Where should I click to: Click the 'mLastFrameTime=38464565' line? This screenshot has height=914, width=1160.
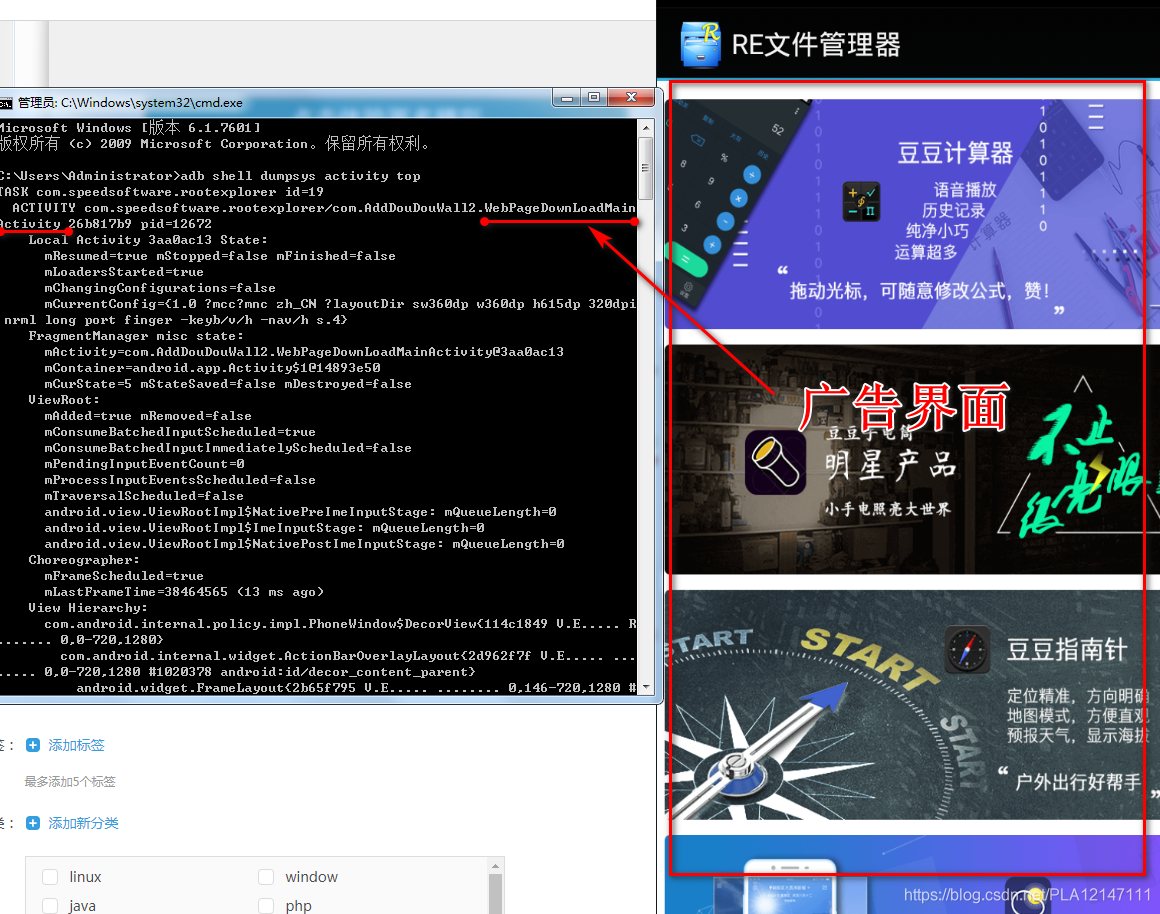click(184, 592)
